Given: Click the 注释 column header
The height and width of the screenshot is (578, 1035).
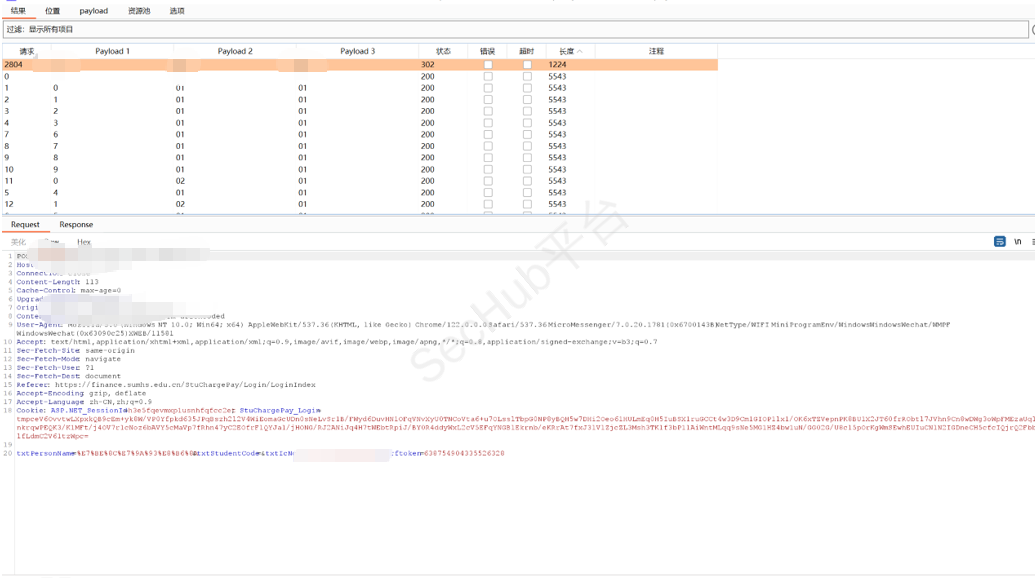Looking at the screenshot, I should point(656,51).
